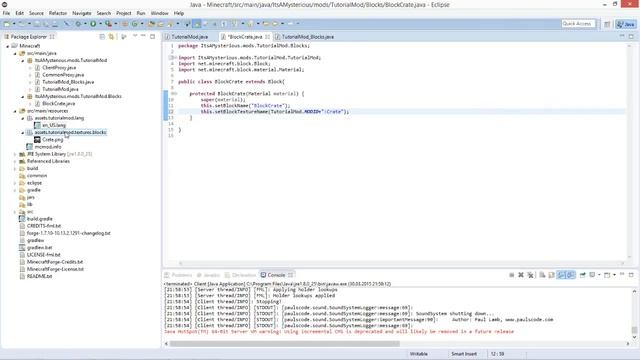Image resolution: width=640 pixels, height=360 pixels.
Task: Select ClientProxy.java in Package Explorer
Action: pyautogui.click(x=59, y=68)
